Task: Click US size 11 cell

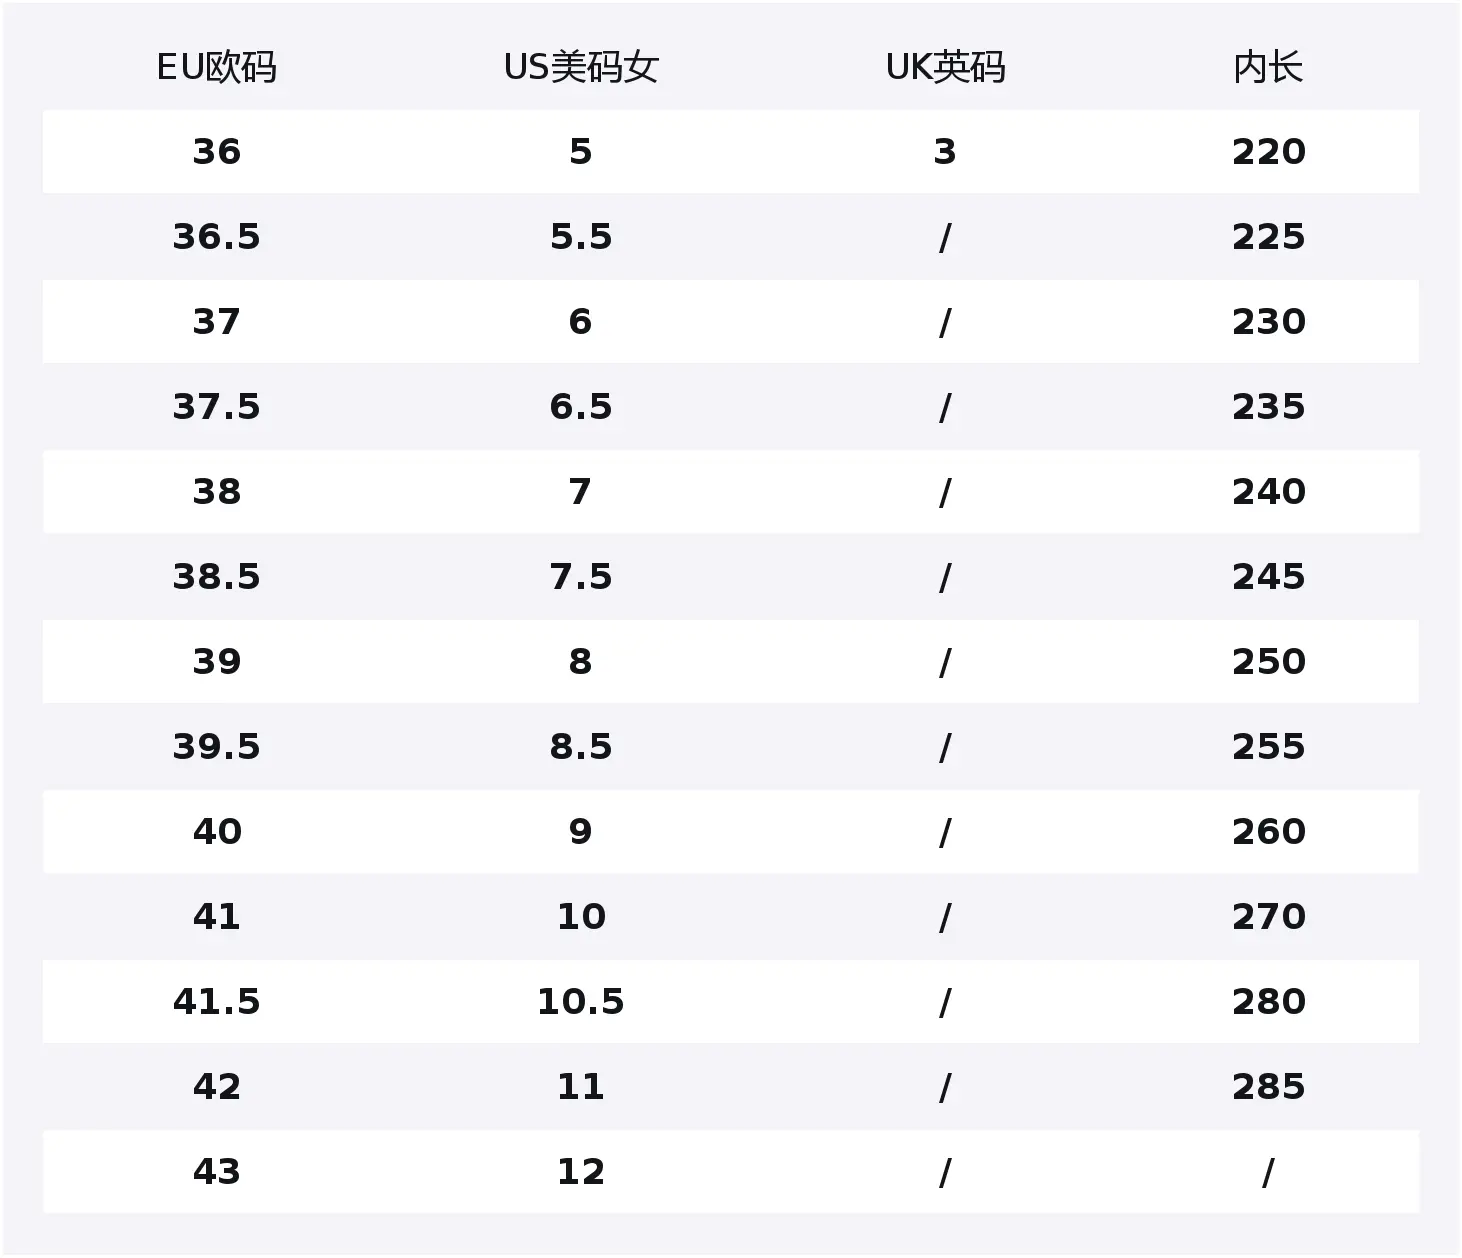Action: pos(581,1087)
